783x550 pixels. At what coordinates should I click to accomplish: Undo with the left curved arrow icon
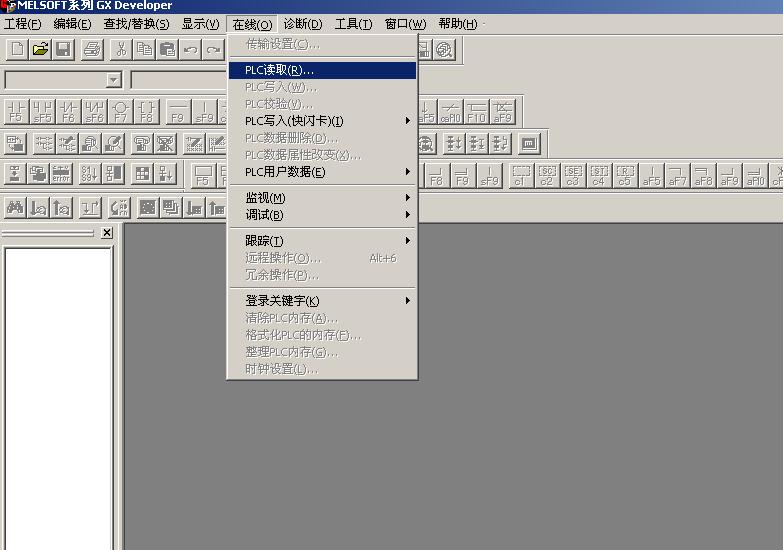pyautogui.click(x=190, y=49)
